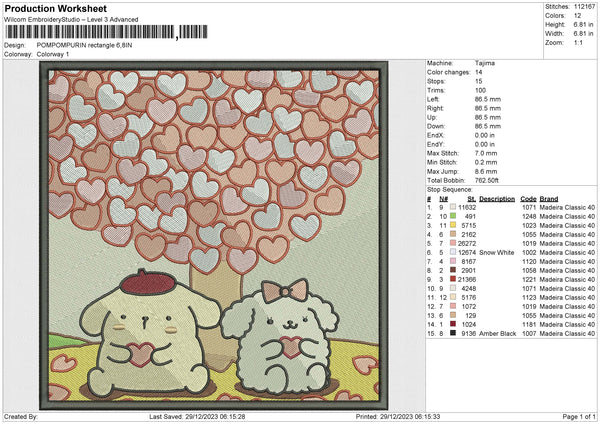600x424 pixels.
Task: Click the 'Created By:' footer label
Action: pos(21,416)
